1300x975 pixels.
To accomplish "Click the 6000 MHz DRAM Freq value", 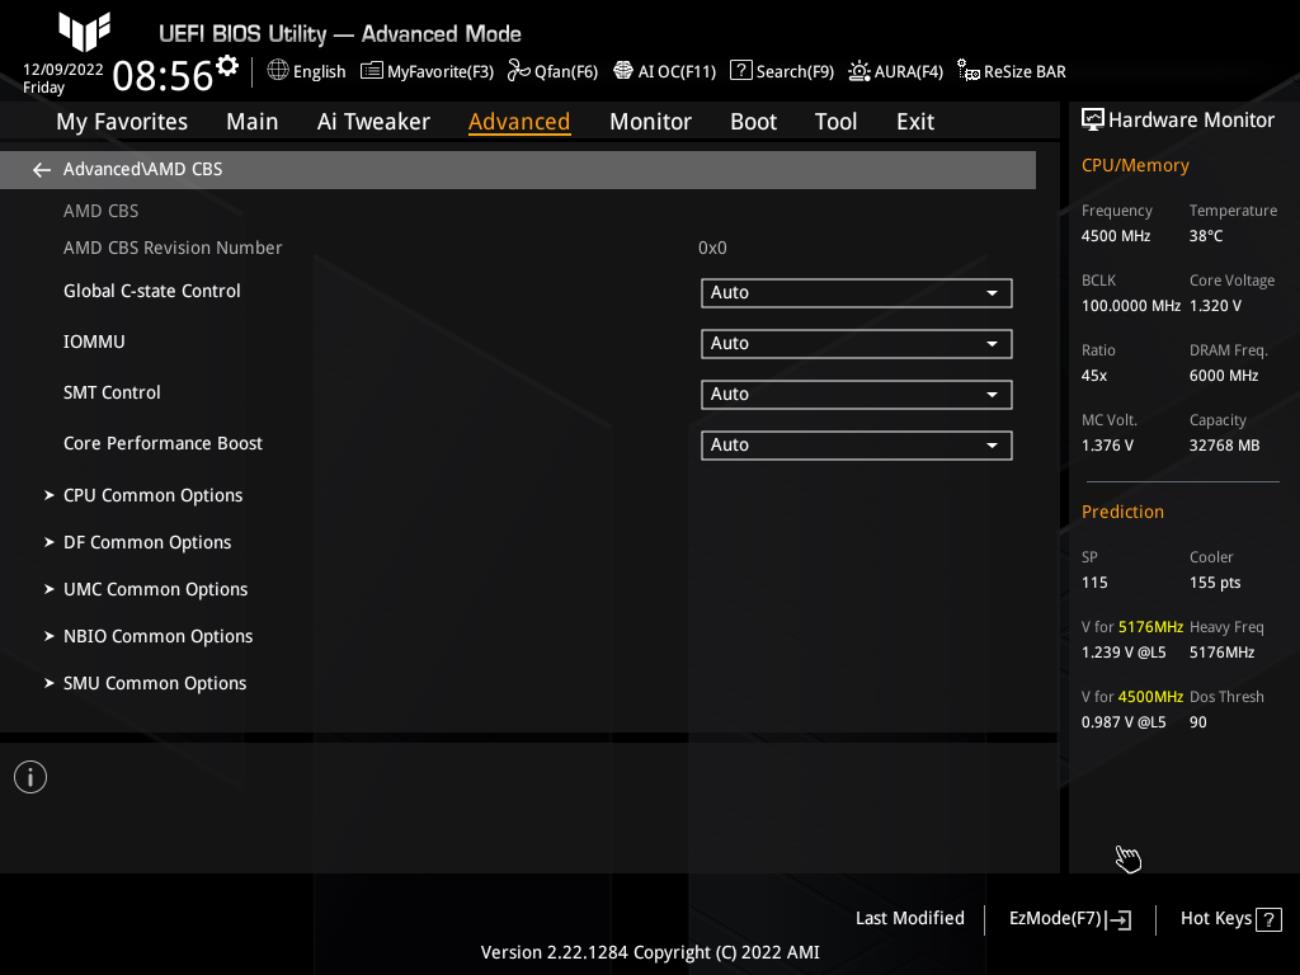I will 1224,376.
